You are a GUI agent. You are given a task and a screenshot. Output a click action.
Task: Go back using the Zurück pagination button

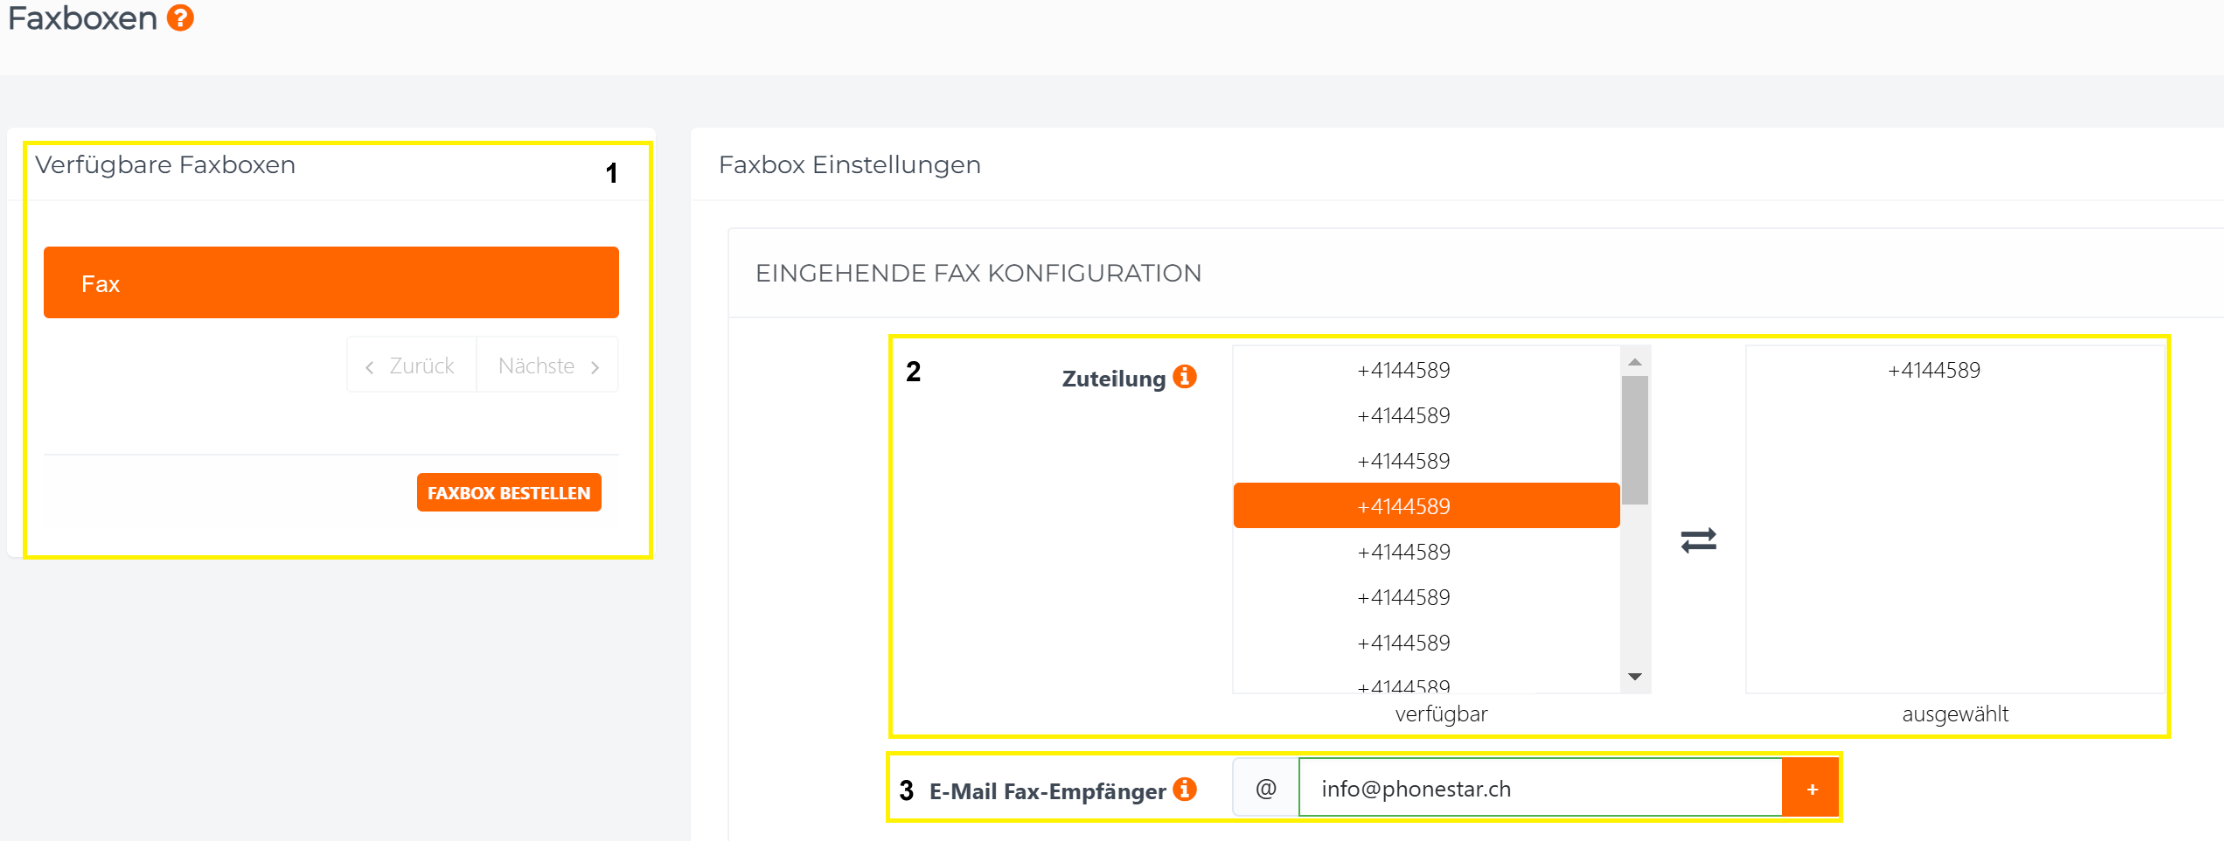tap(411, 366)
